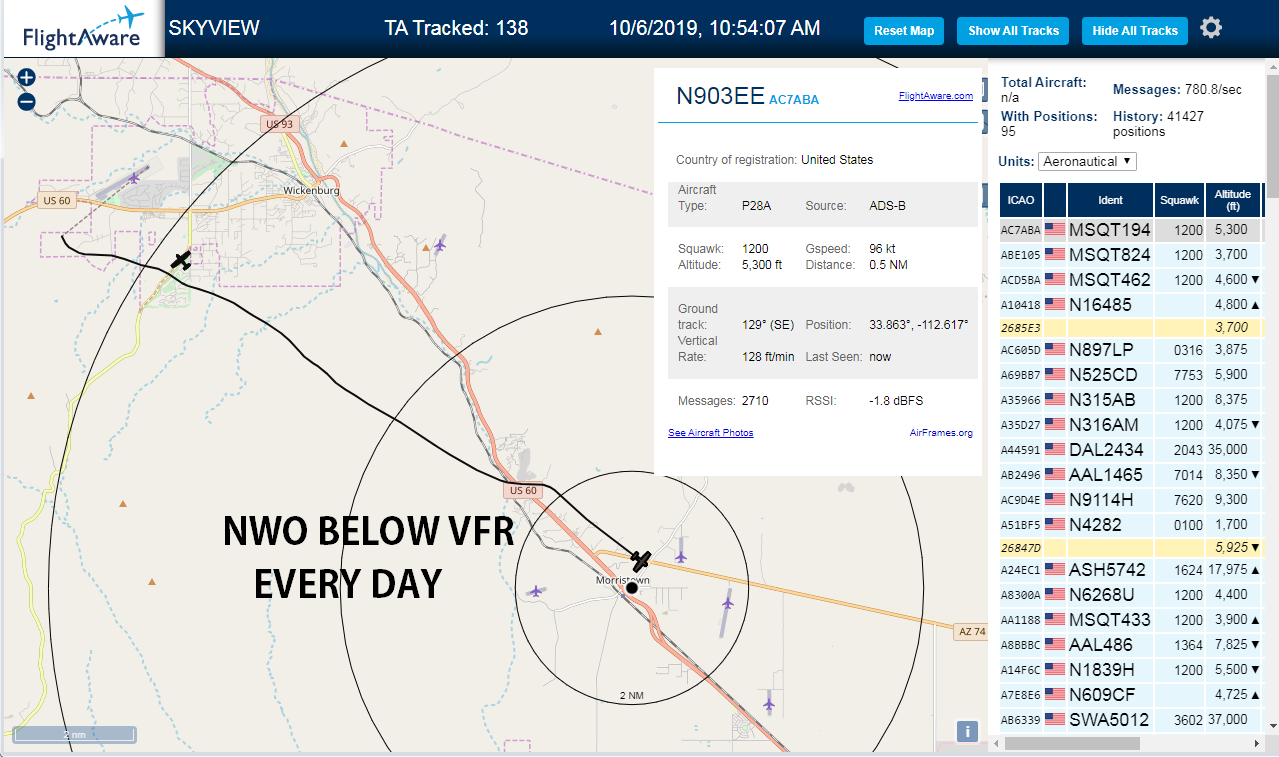
Task: Select the MSQT462 aircraft row
Action: [1131, 279]
